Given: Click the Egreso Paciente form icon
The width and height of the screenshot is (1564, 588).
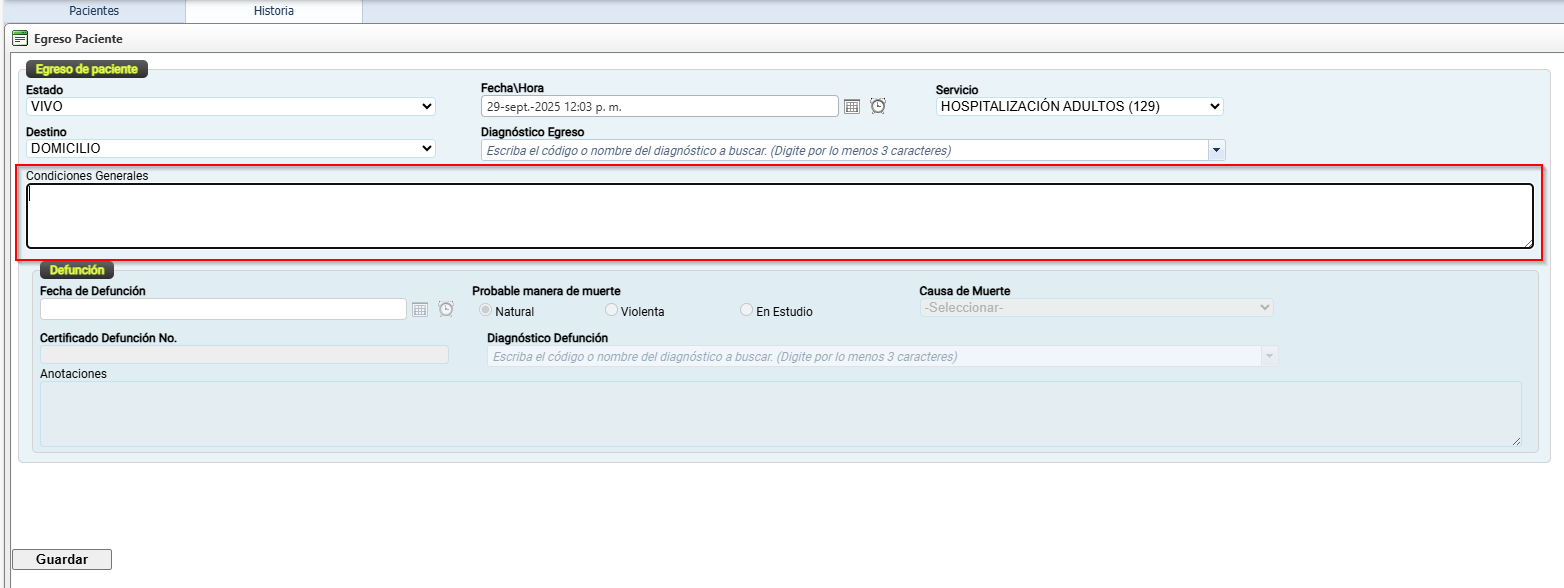Looking at the screenshot, I should click(20, 38).
